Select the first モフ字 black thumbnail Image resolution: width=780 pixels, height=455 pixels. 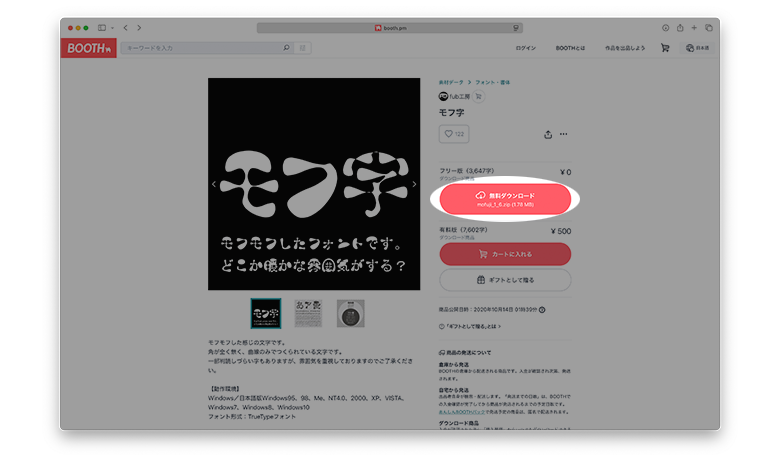pyautogui.click(x=266, y=313)
